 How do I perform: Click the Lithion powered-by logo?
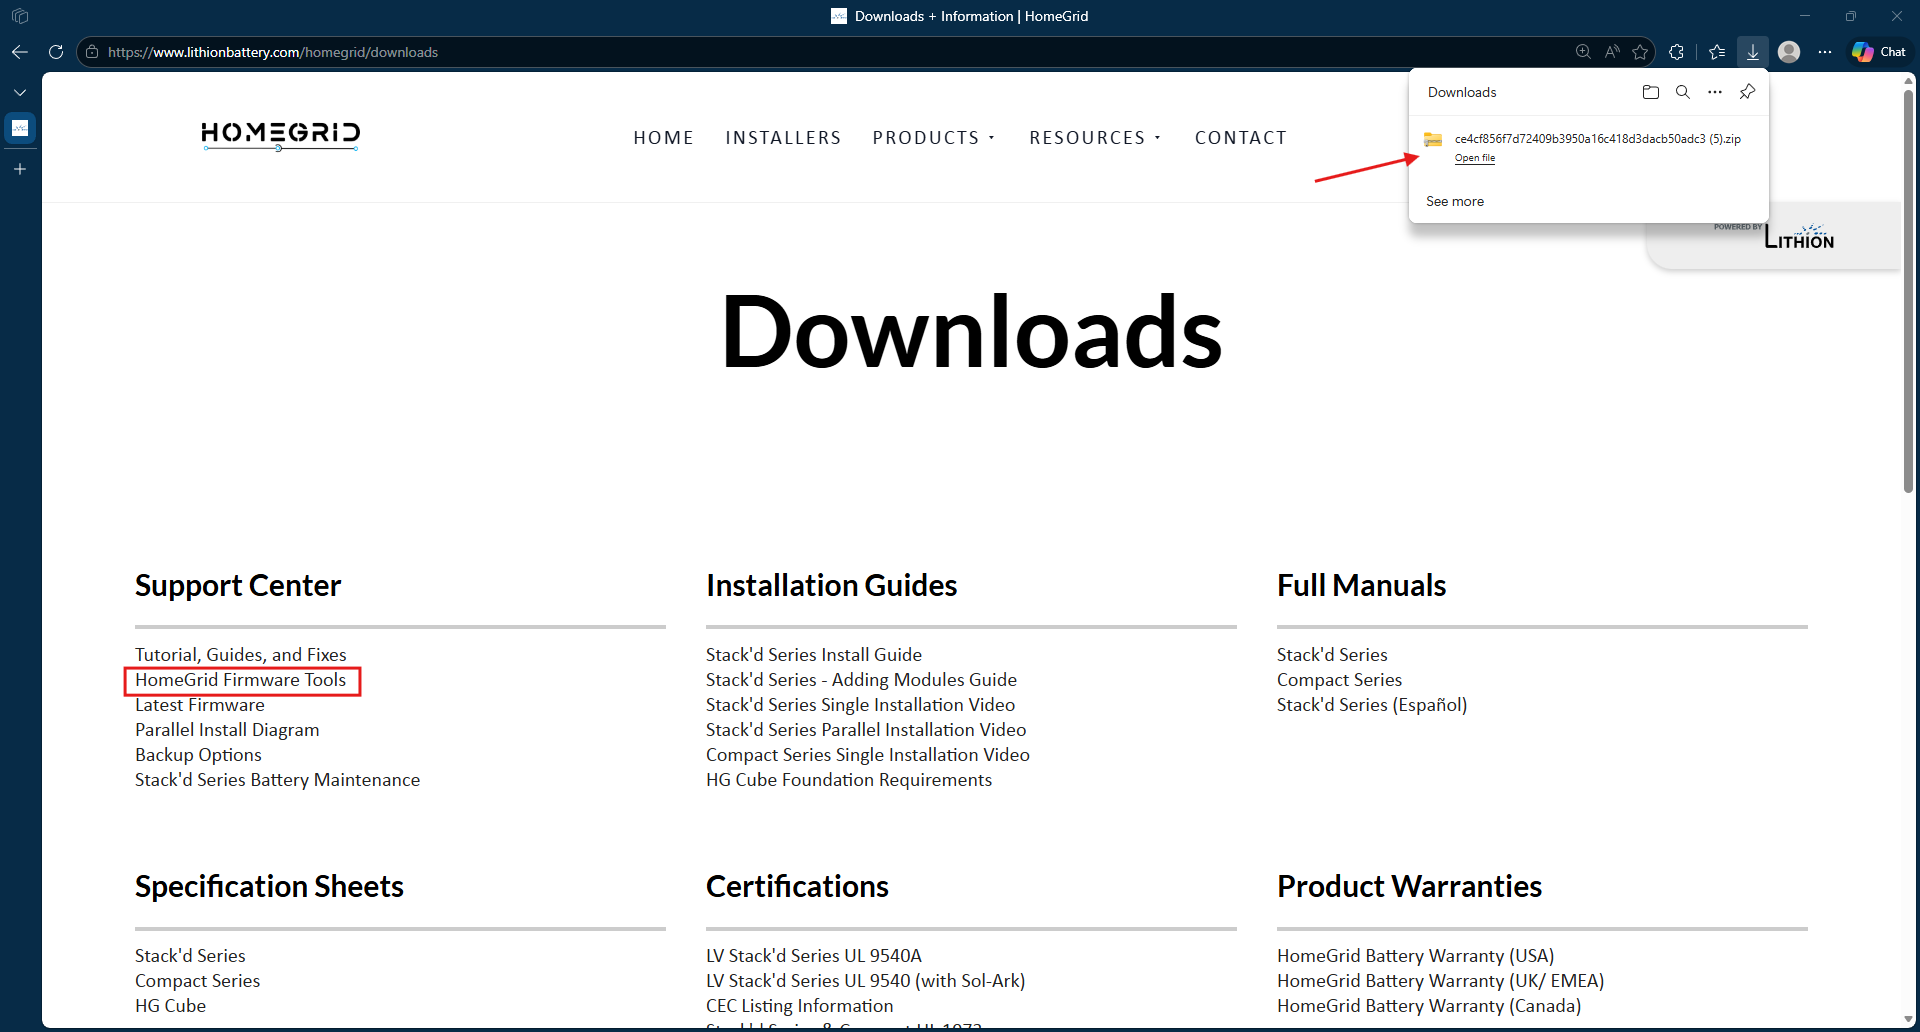(1799, 238)
